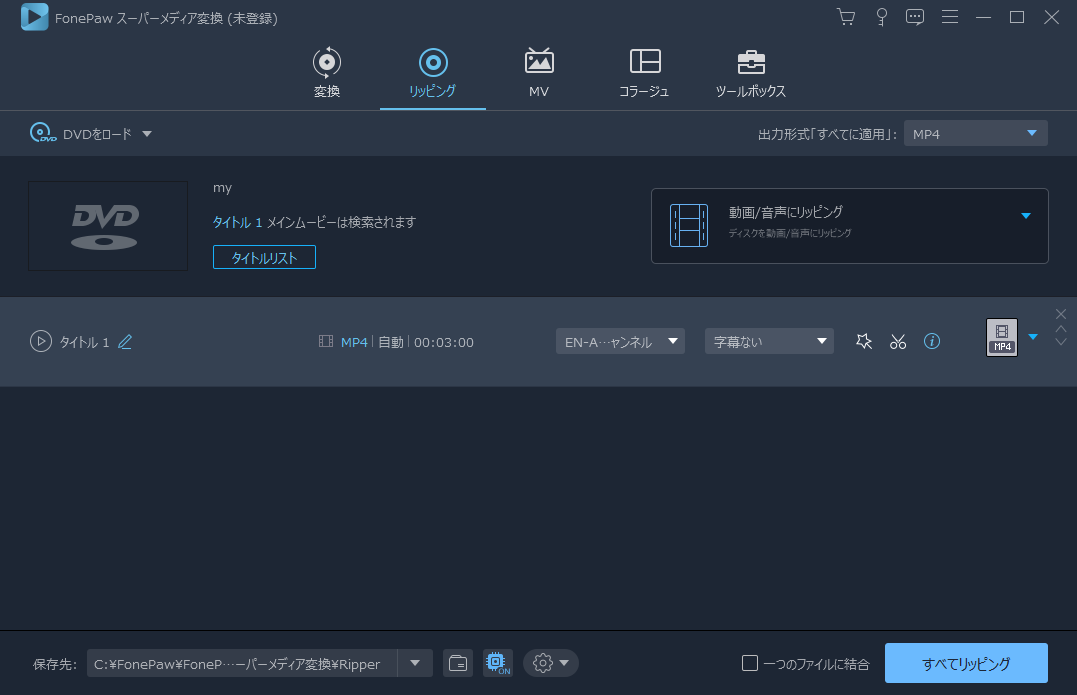The width and height of the screenshot is (1077, 695).
Task: Move タイトル 1 down with chevron
Action: click(1061, 341)
